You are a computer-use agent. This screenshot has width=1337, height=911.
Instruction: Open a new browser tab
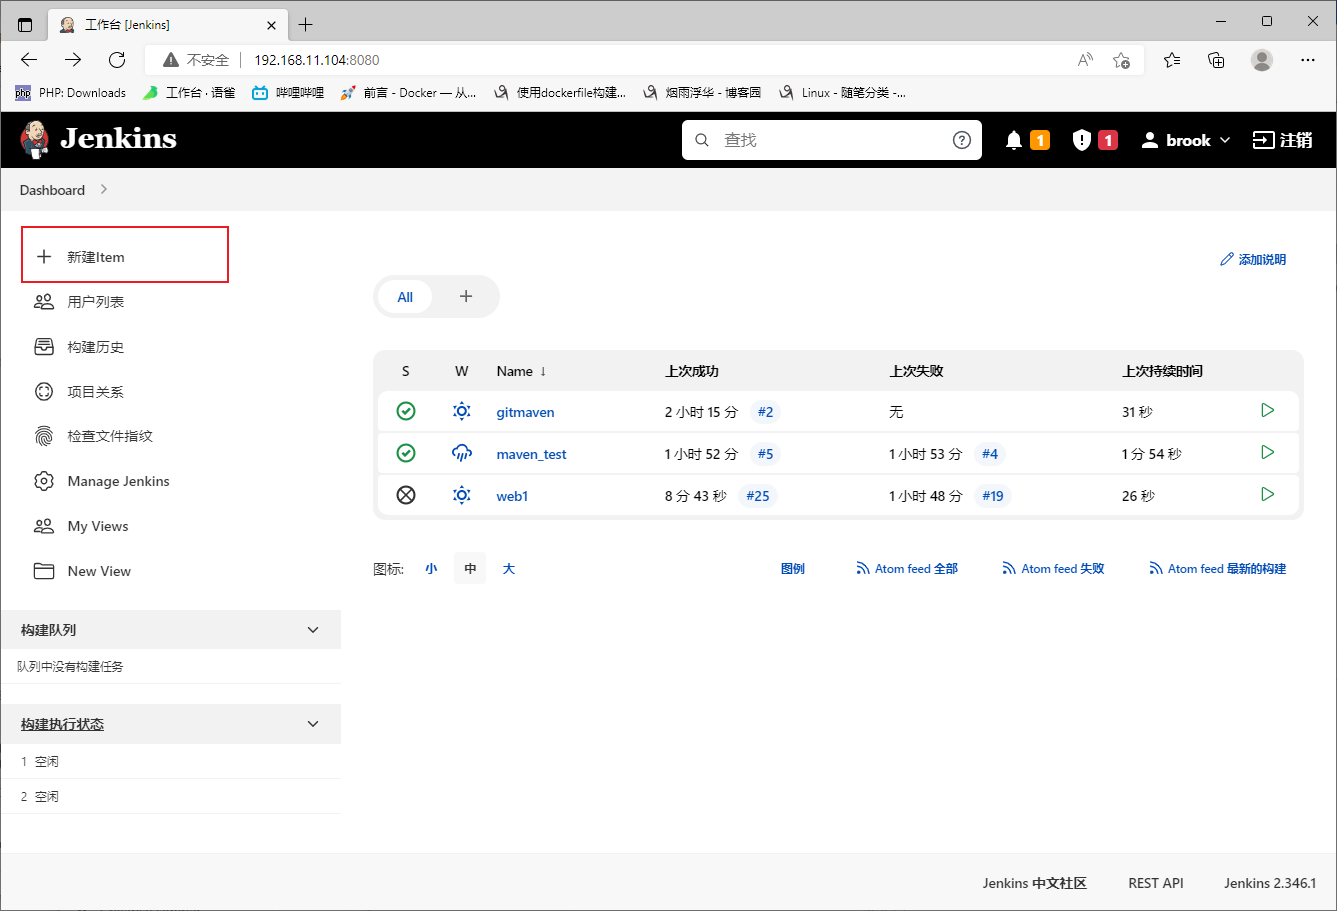(x=306, y=24)
